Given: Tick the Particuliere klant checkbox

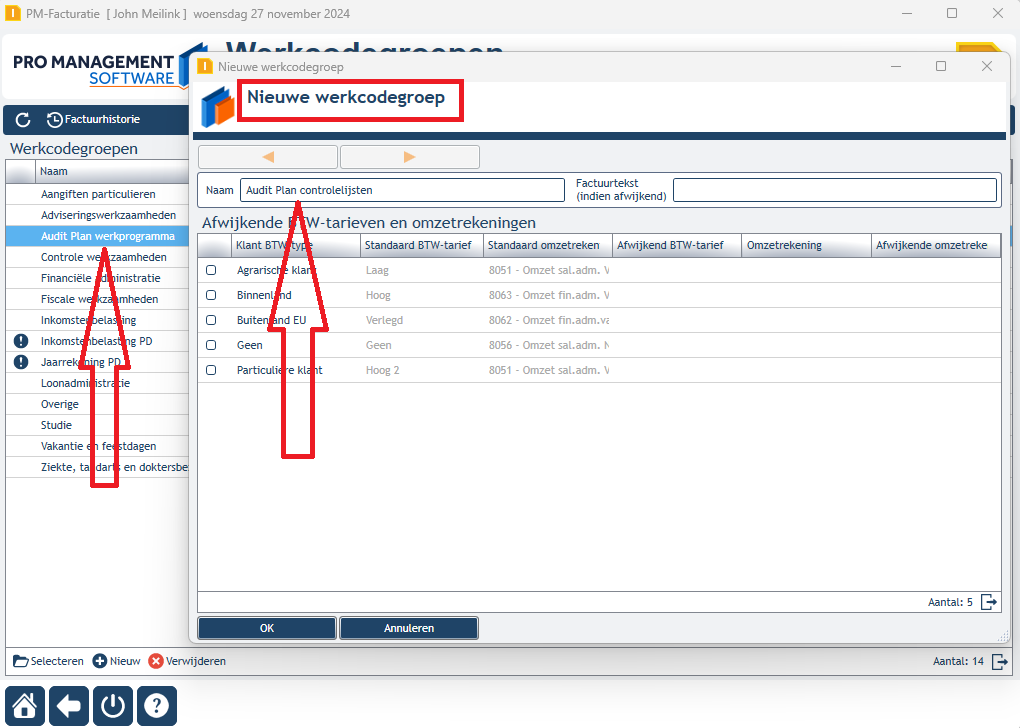Looking at the screenshot, I should pos(211,370).
